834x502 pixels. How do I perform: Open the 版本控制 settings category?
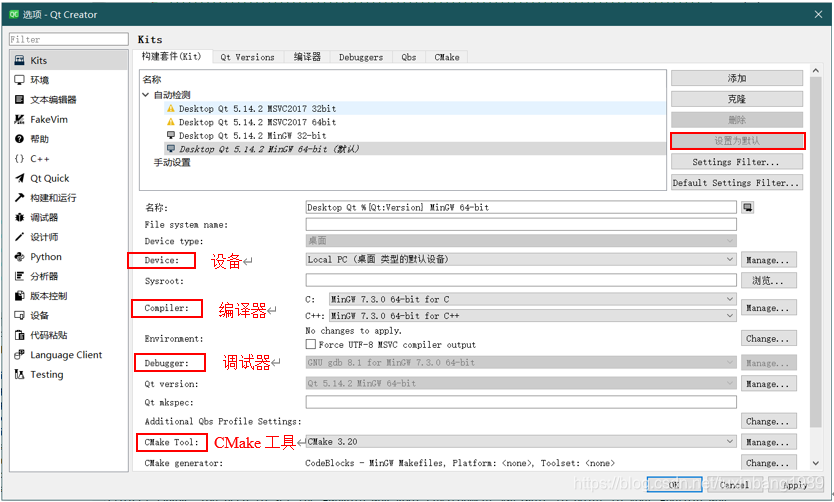[69, 296]
